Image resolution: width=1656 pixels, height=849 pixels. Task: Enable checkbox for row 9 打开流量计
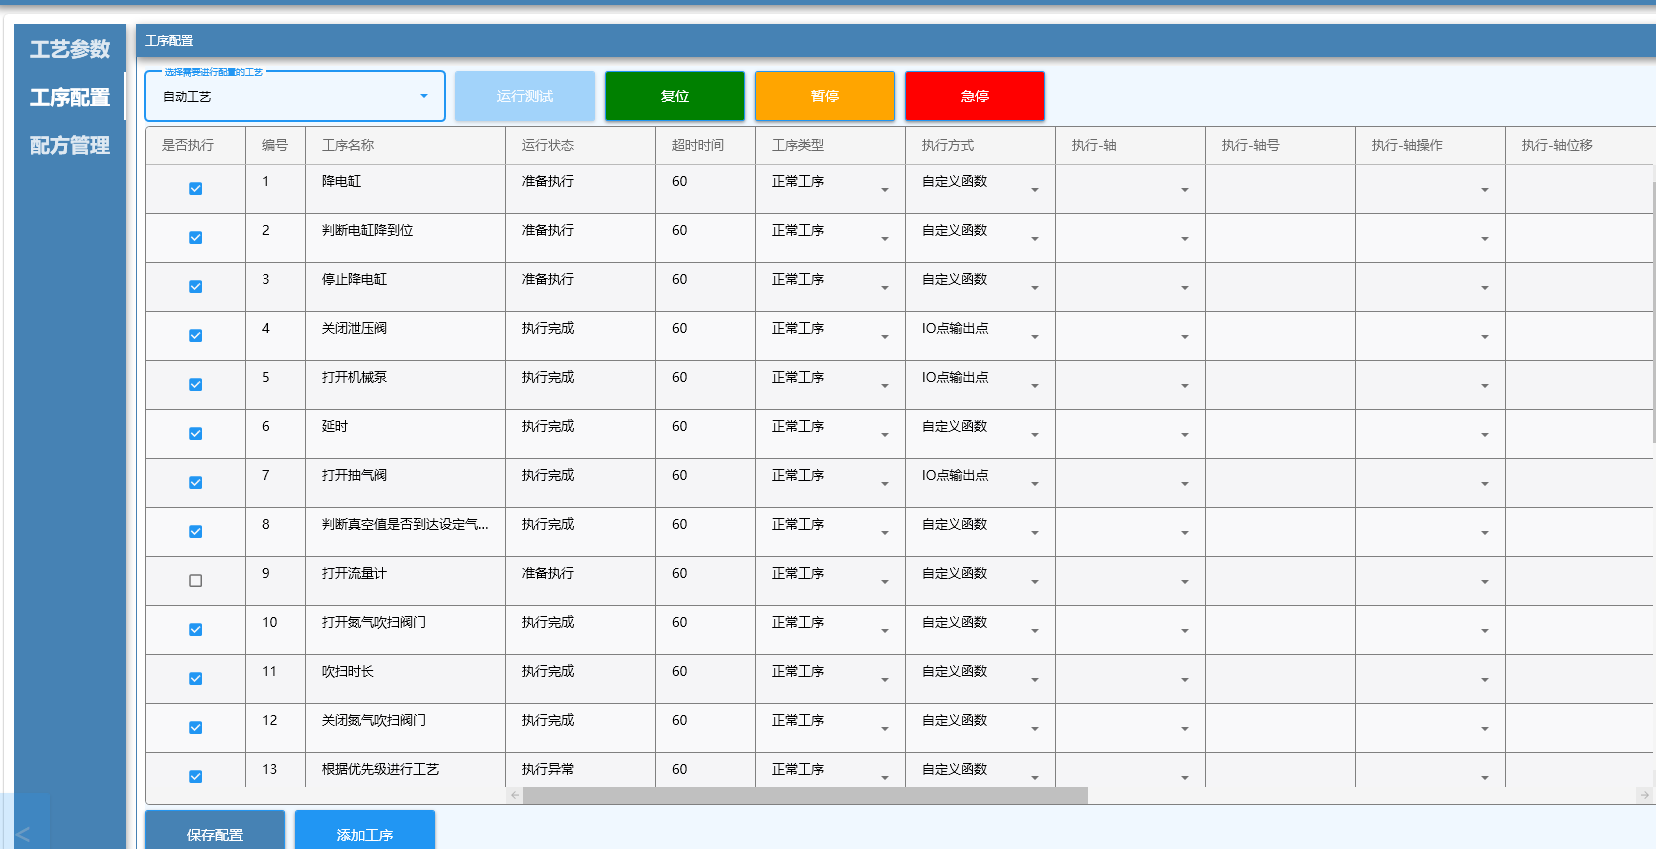196,581
